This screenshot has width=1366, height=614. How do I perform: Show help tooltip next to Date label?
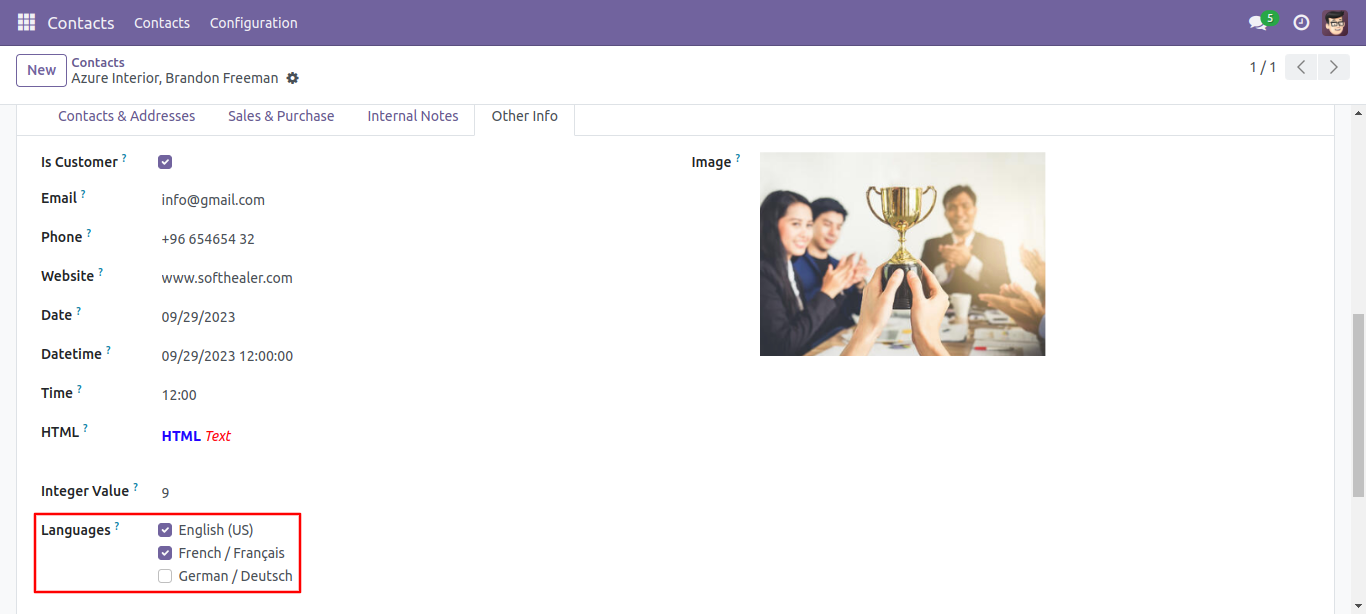[x=78, y=311]
